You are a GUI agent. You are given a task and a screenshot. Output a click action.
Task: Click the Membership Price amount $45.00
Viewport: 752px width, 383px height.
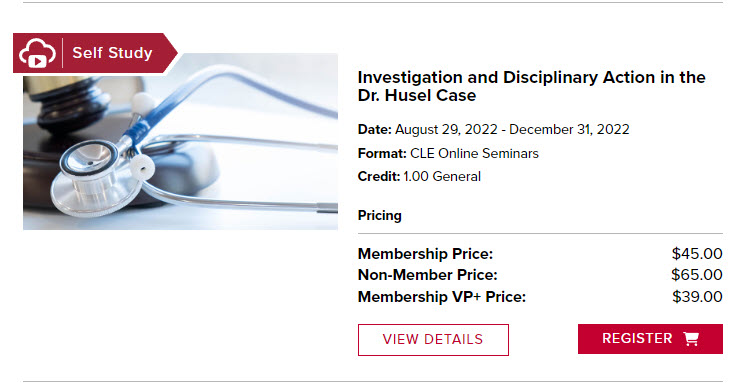click(697, 254)
